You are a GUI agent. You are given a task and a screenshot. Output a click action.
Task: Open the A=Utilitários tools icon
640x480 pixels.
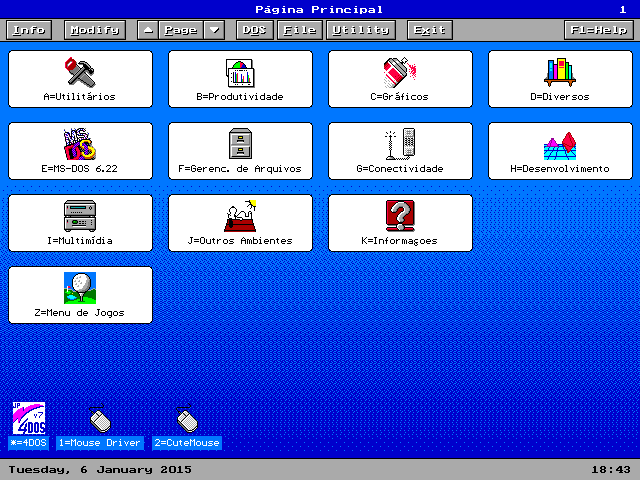click(x=80, y=72)
